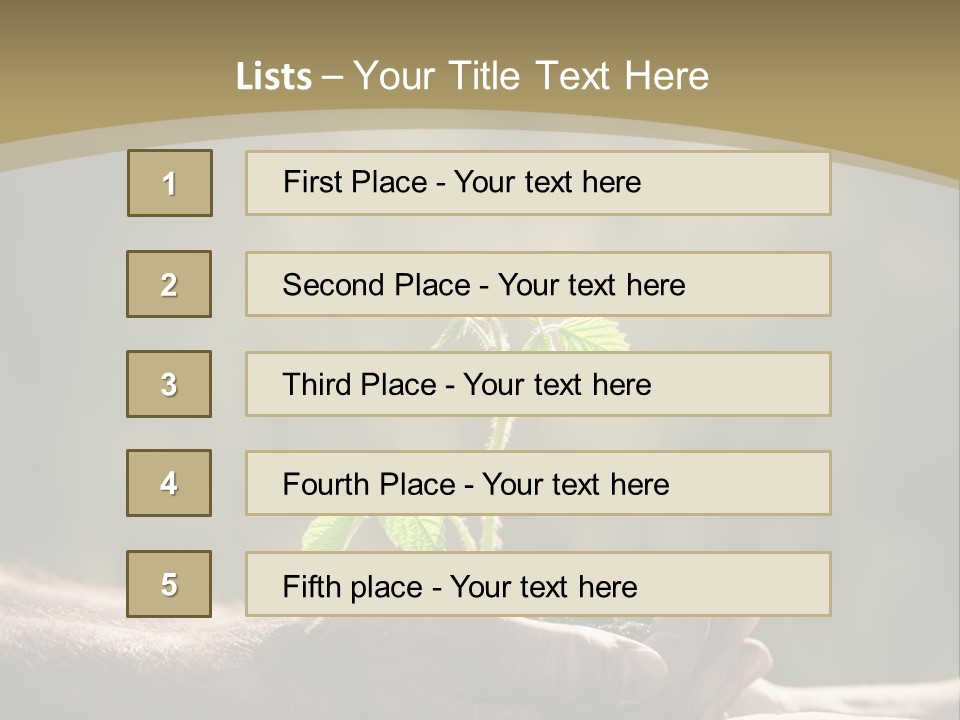This screenshot has height=720, width=960.
Task: Click empty right end of Third Place bar
Action: (x=770, y=384)
